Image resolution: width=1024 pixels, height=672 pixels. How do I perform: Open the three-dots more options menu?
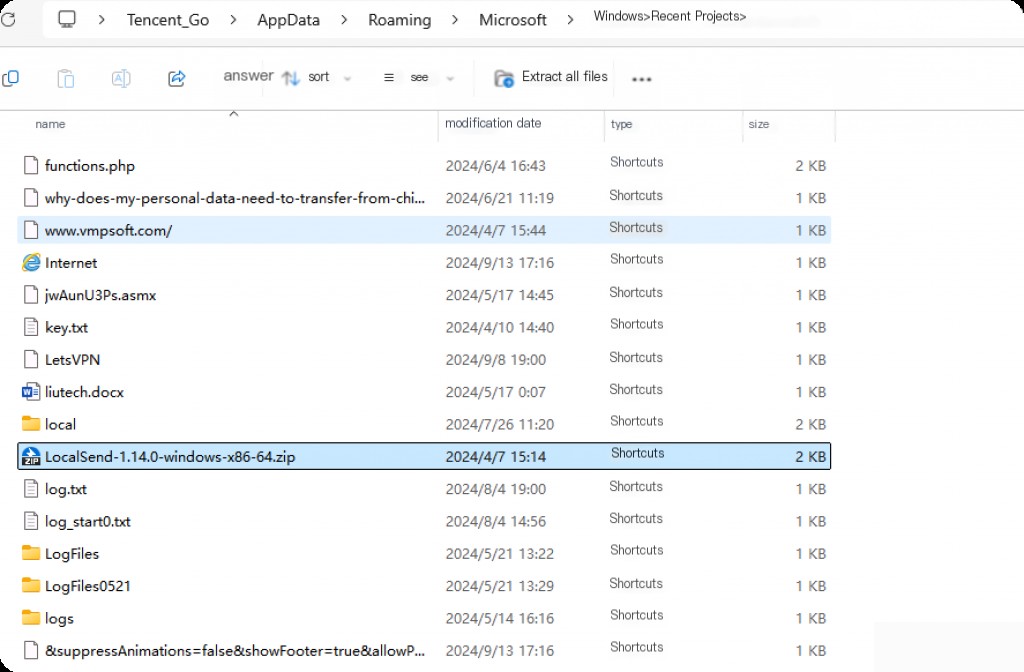pos(641,79)
